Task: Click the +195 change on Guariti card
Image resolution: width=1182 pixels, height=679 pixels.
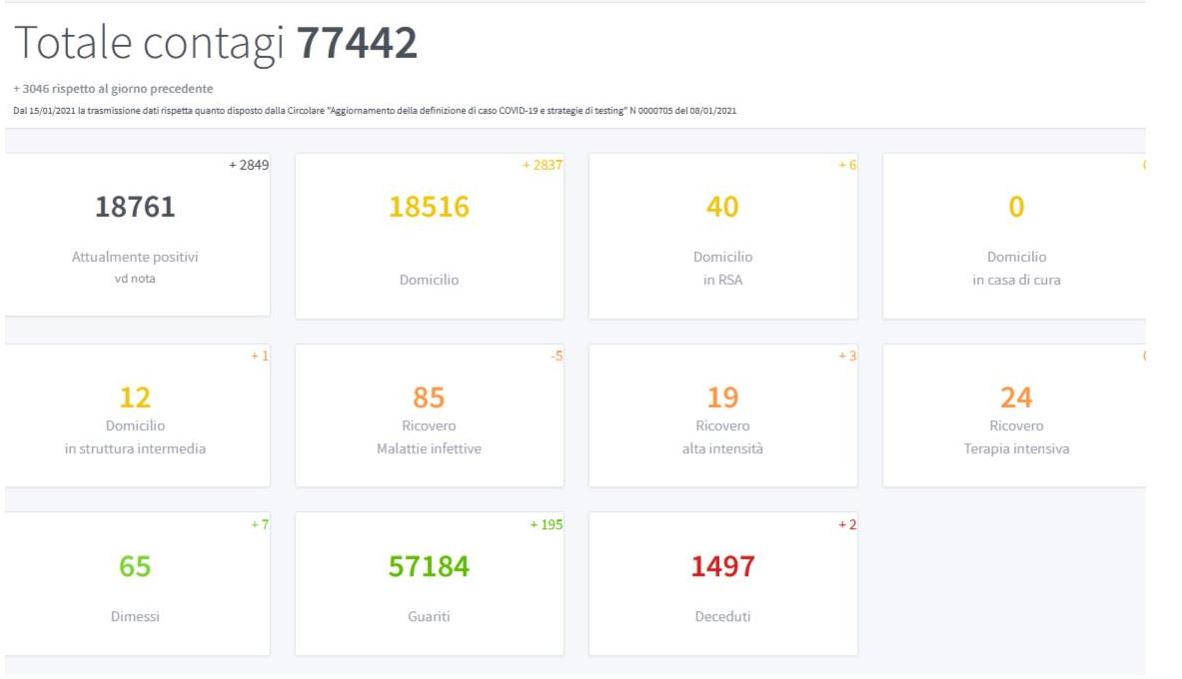Action: (546, 525)
